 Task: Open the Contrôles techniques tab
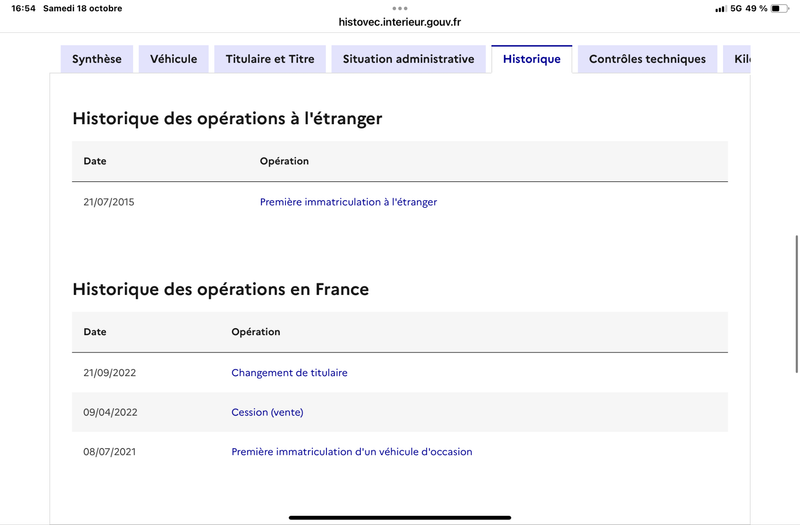click(647, 59)
